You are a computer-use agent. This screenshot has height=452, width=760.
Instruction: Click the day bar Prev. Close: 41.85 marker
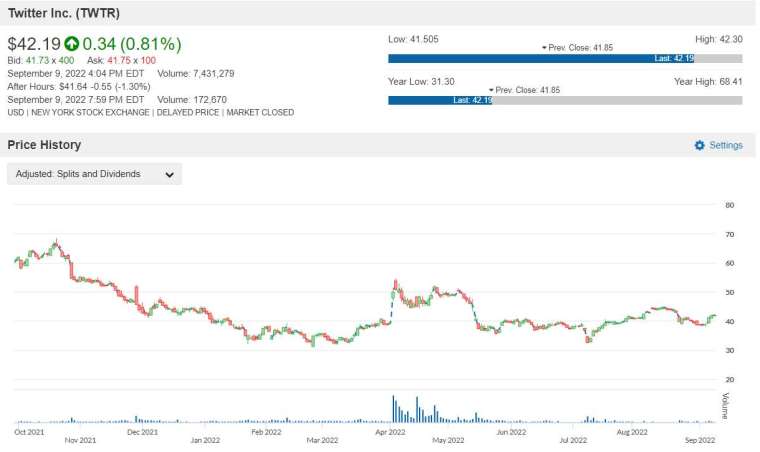(x=577, y=47)
